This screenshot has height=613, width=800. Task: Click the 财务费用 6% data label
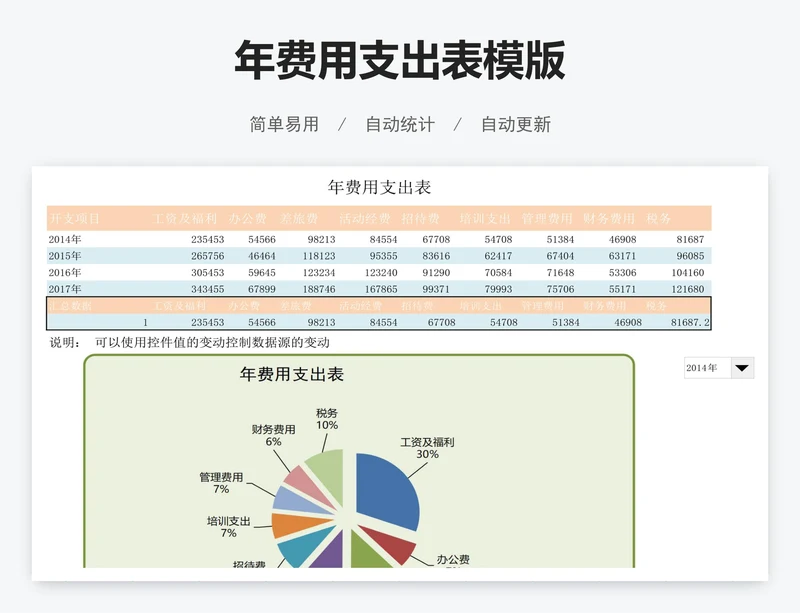(x=273, y=435)
